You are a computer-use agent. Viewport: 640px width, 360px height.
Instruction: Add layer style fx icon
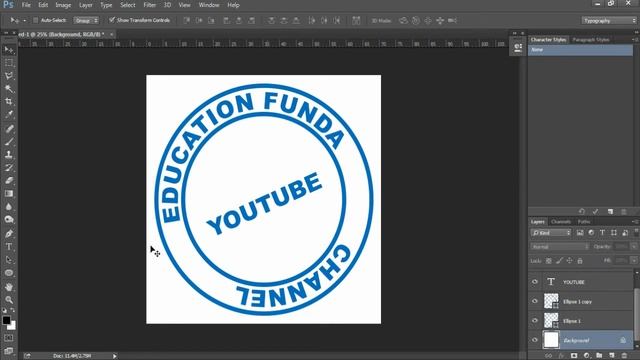pyautogui.click(x=561, y=356)
